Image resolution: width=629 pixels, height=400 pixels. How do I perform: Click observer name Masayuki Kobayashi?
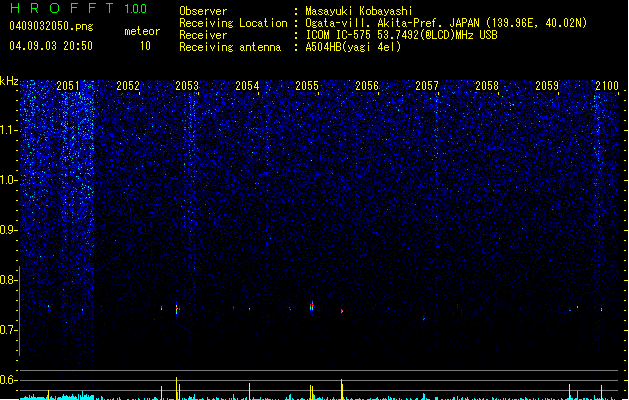point(359,11)
